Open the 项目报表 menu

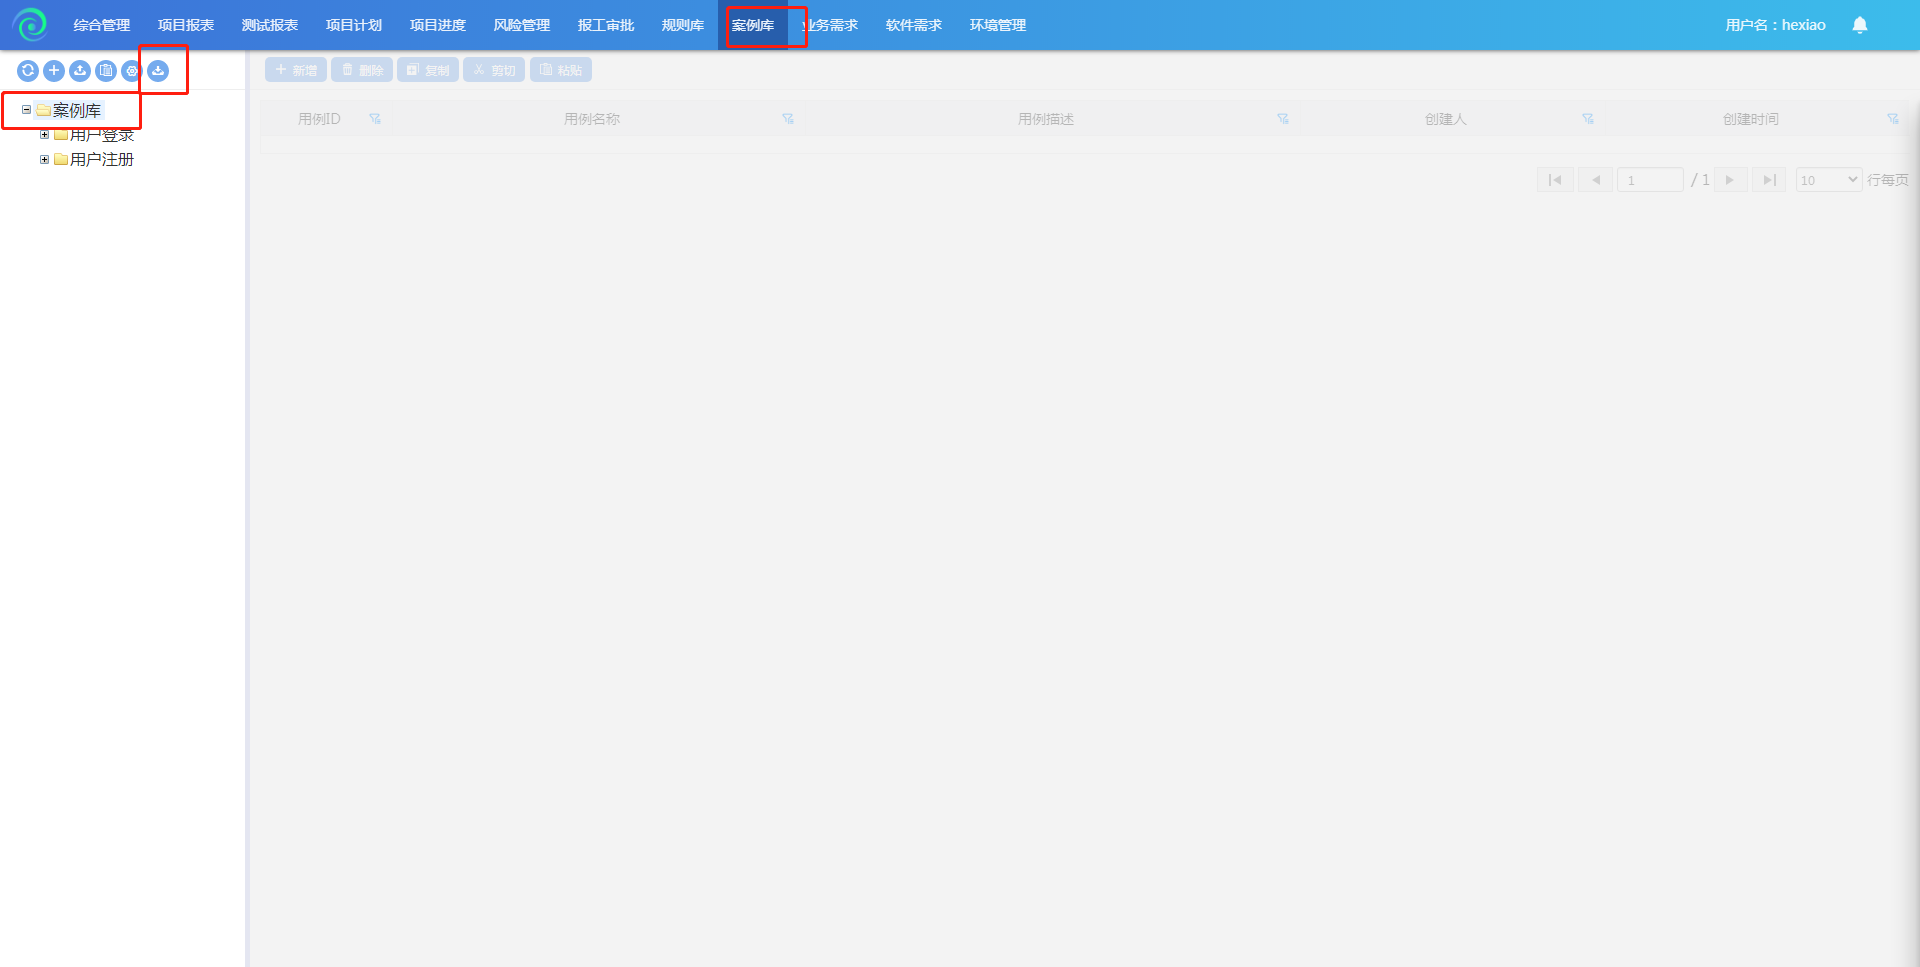[186, 25]
